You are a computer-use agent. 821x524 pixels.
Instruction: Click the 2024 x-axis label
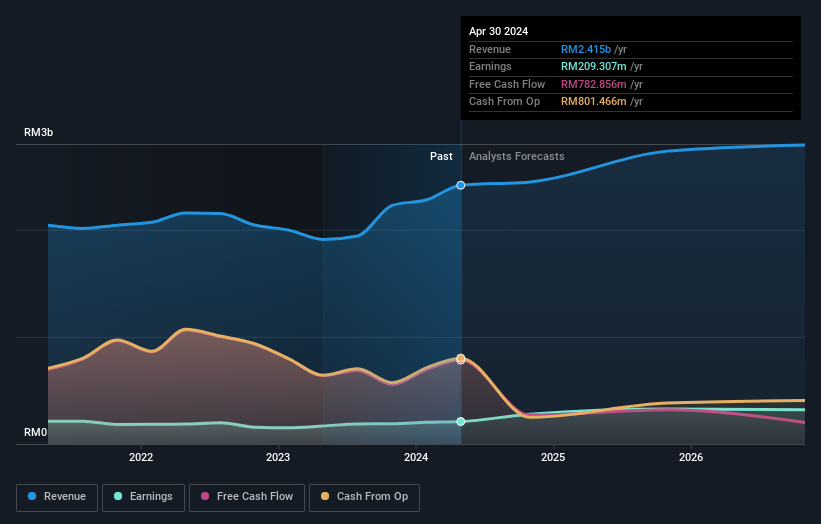(416, 457)
